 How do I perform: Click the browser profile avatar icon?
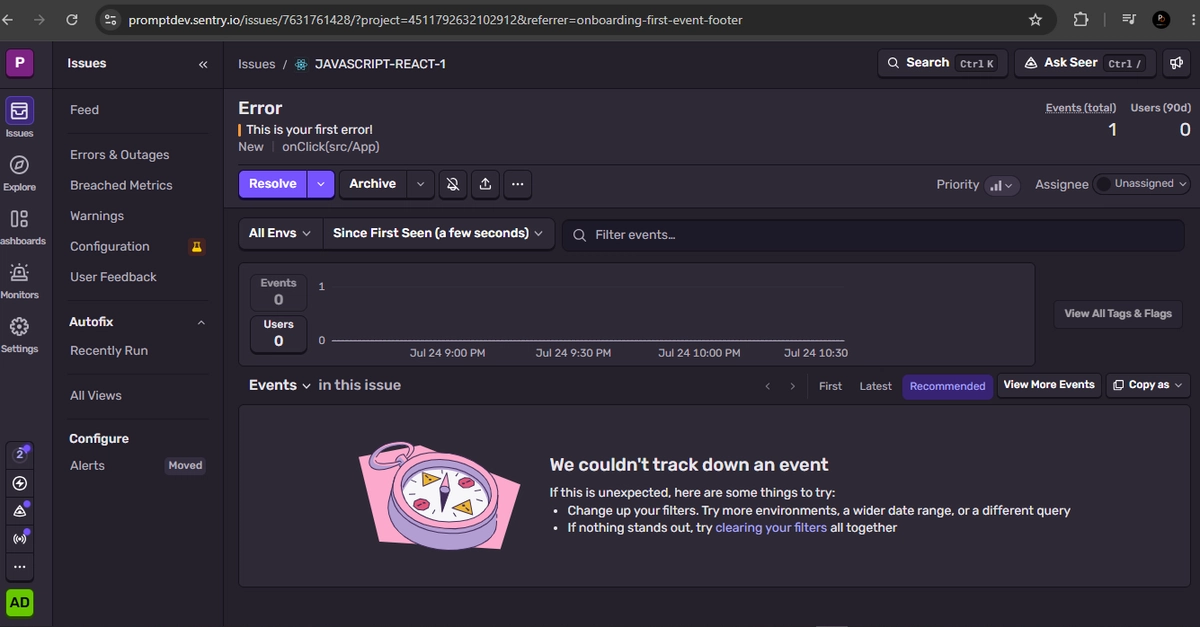[x=1161, y=19]
